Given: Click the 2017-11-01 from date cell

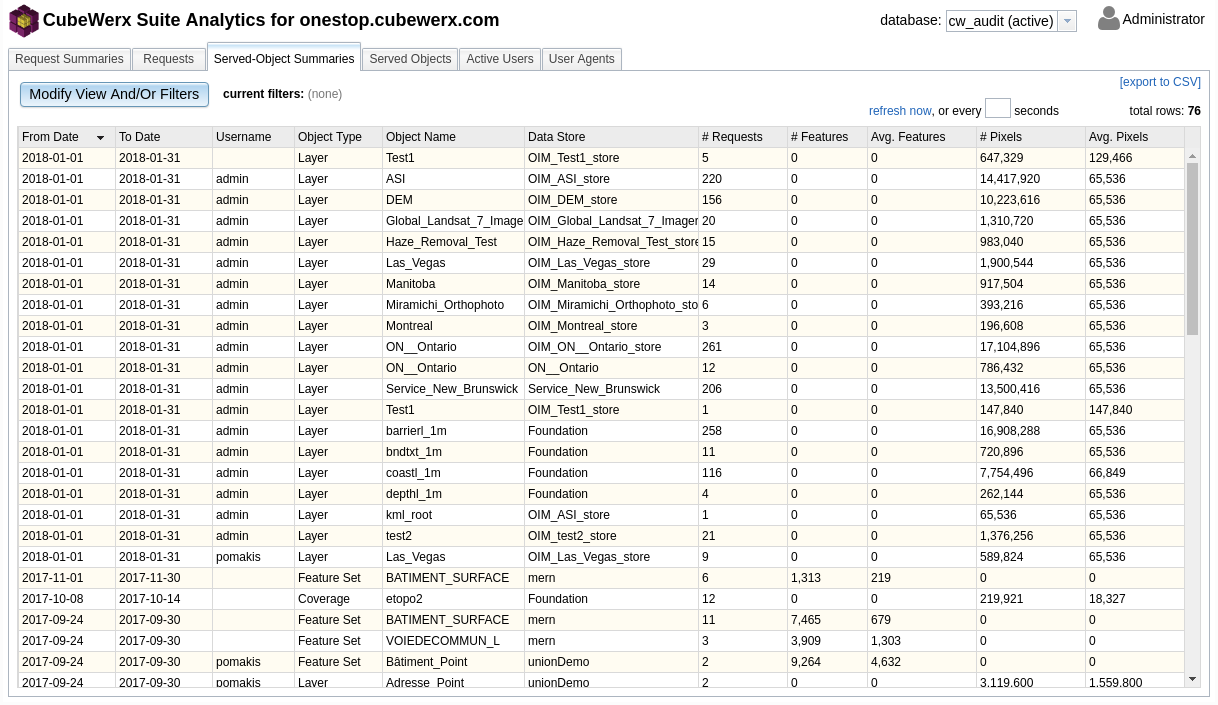Looking at the screenshot, I should [66, 578].
